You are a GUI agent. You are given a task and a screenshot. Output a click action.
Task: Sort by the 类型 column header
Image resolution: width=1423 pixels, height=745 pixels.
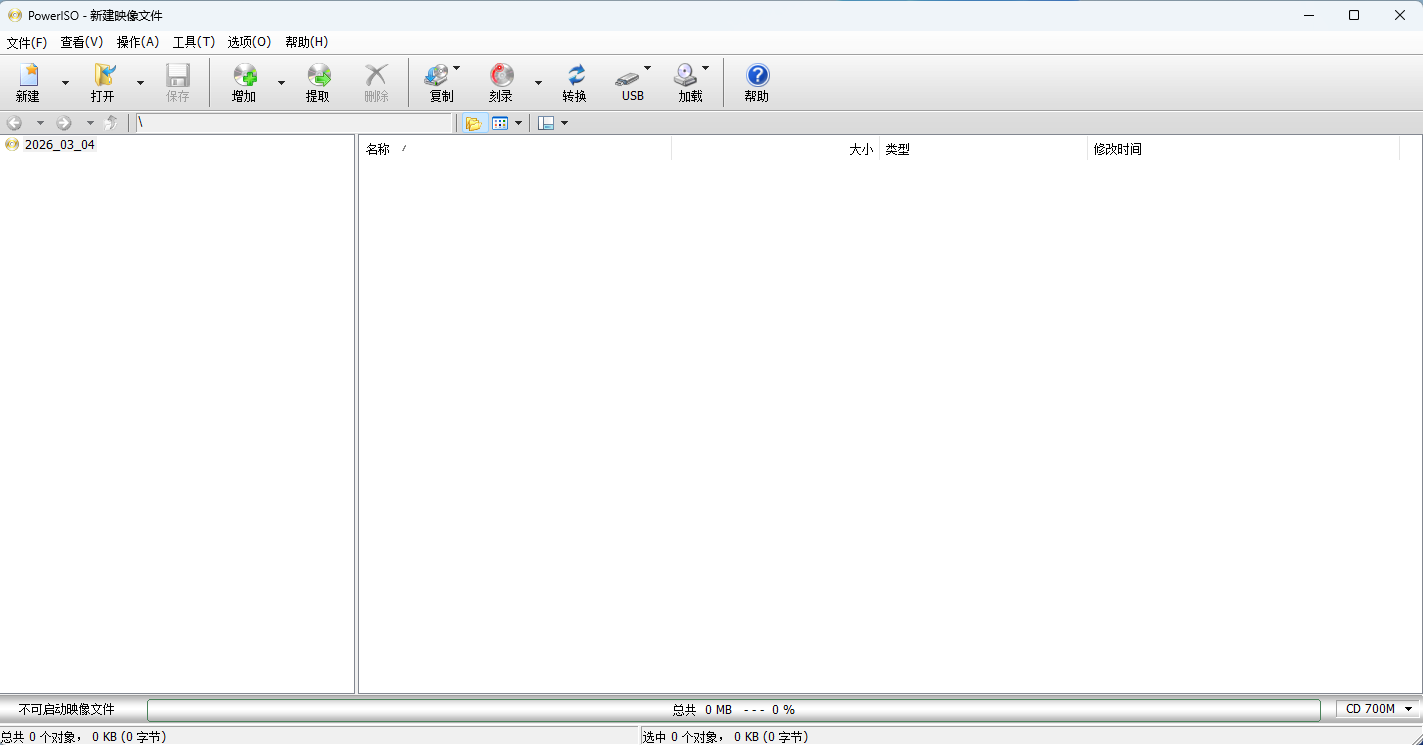point(983,149)
